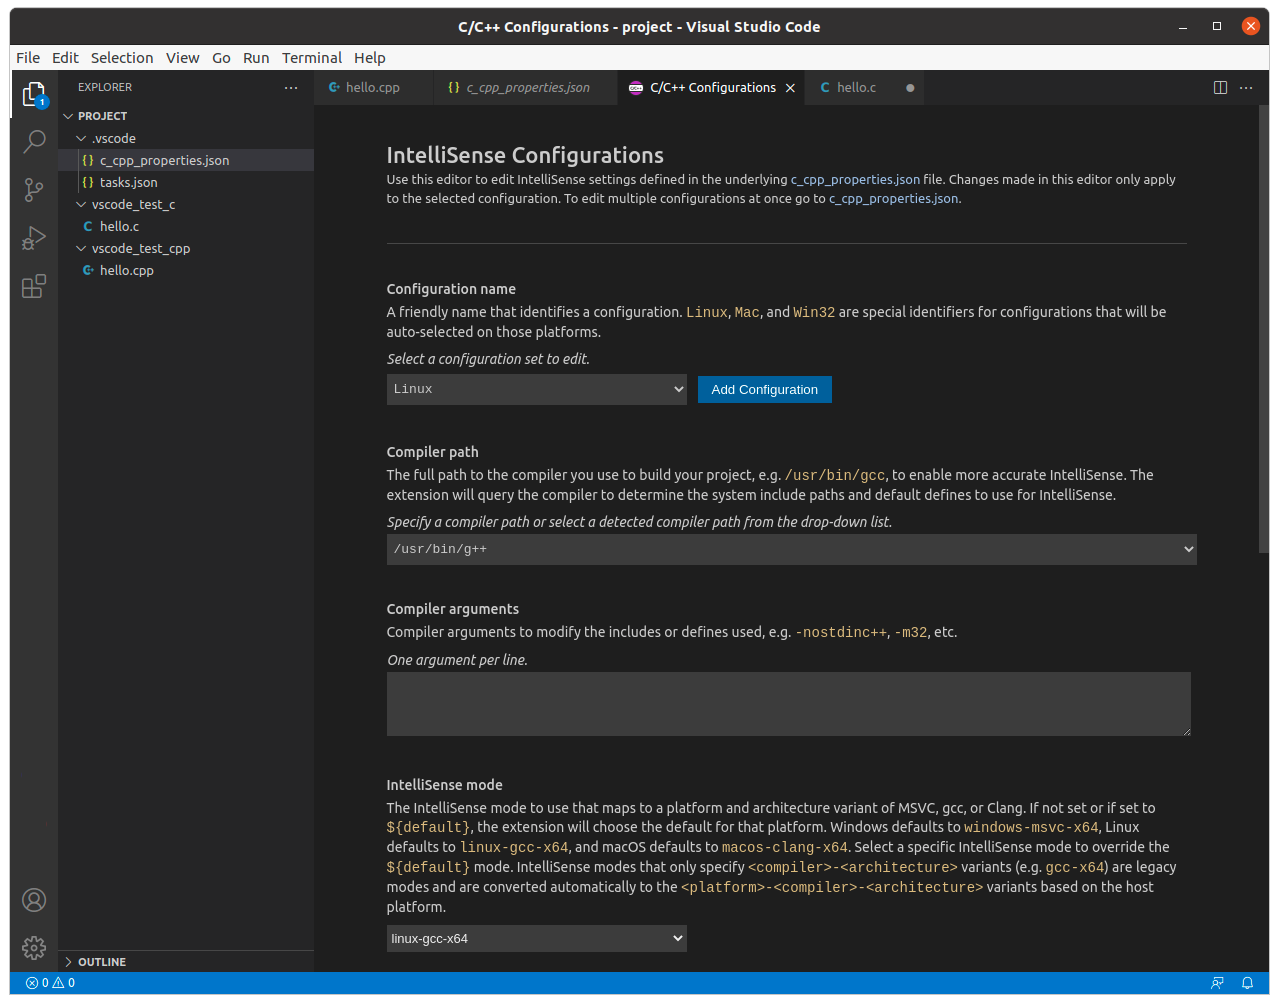
Task: Open the View menu
Action: point(182,58)
